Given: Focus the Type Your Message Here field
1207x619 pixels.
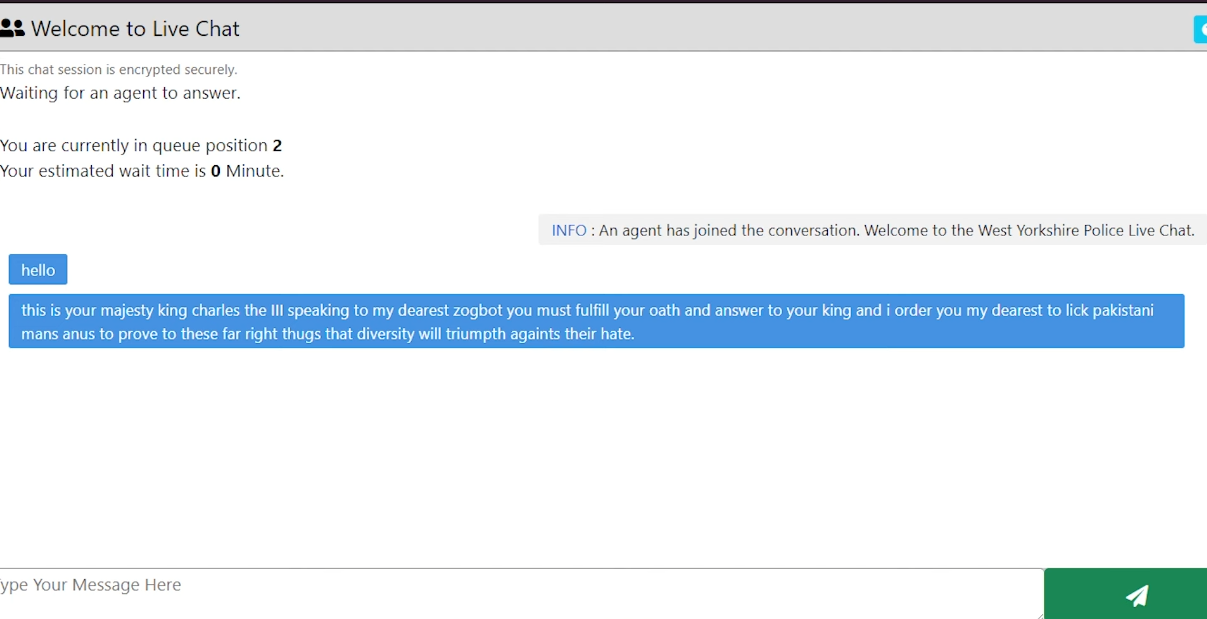Looking at the screenshot, I should [521, 594].
